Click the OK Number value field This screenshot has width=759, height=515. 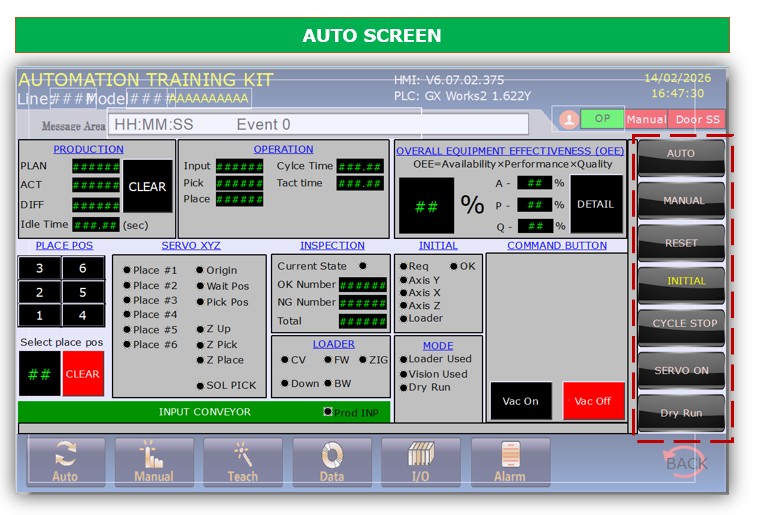click(363, 285)
